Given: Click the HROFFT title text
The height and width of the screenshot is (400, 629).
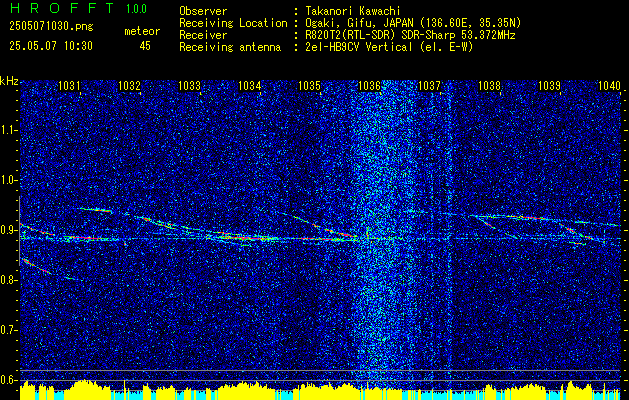Looking at the screenshot, I should (63, 8).
